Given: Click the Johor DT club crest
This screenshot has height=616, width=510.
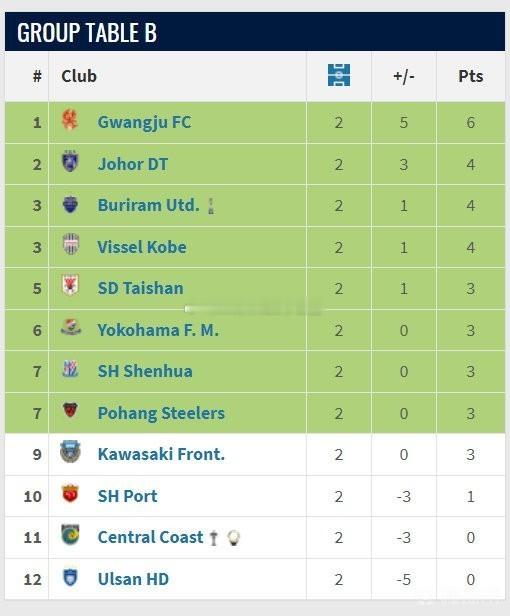Looking at the screenshot, I should coord(70,161).
